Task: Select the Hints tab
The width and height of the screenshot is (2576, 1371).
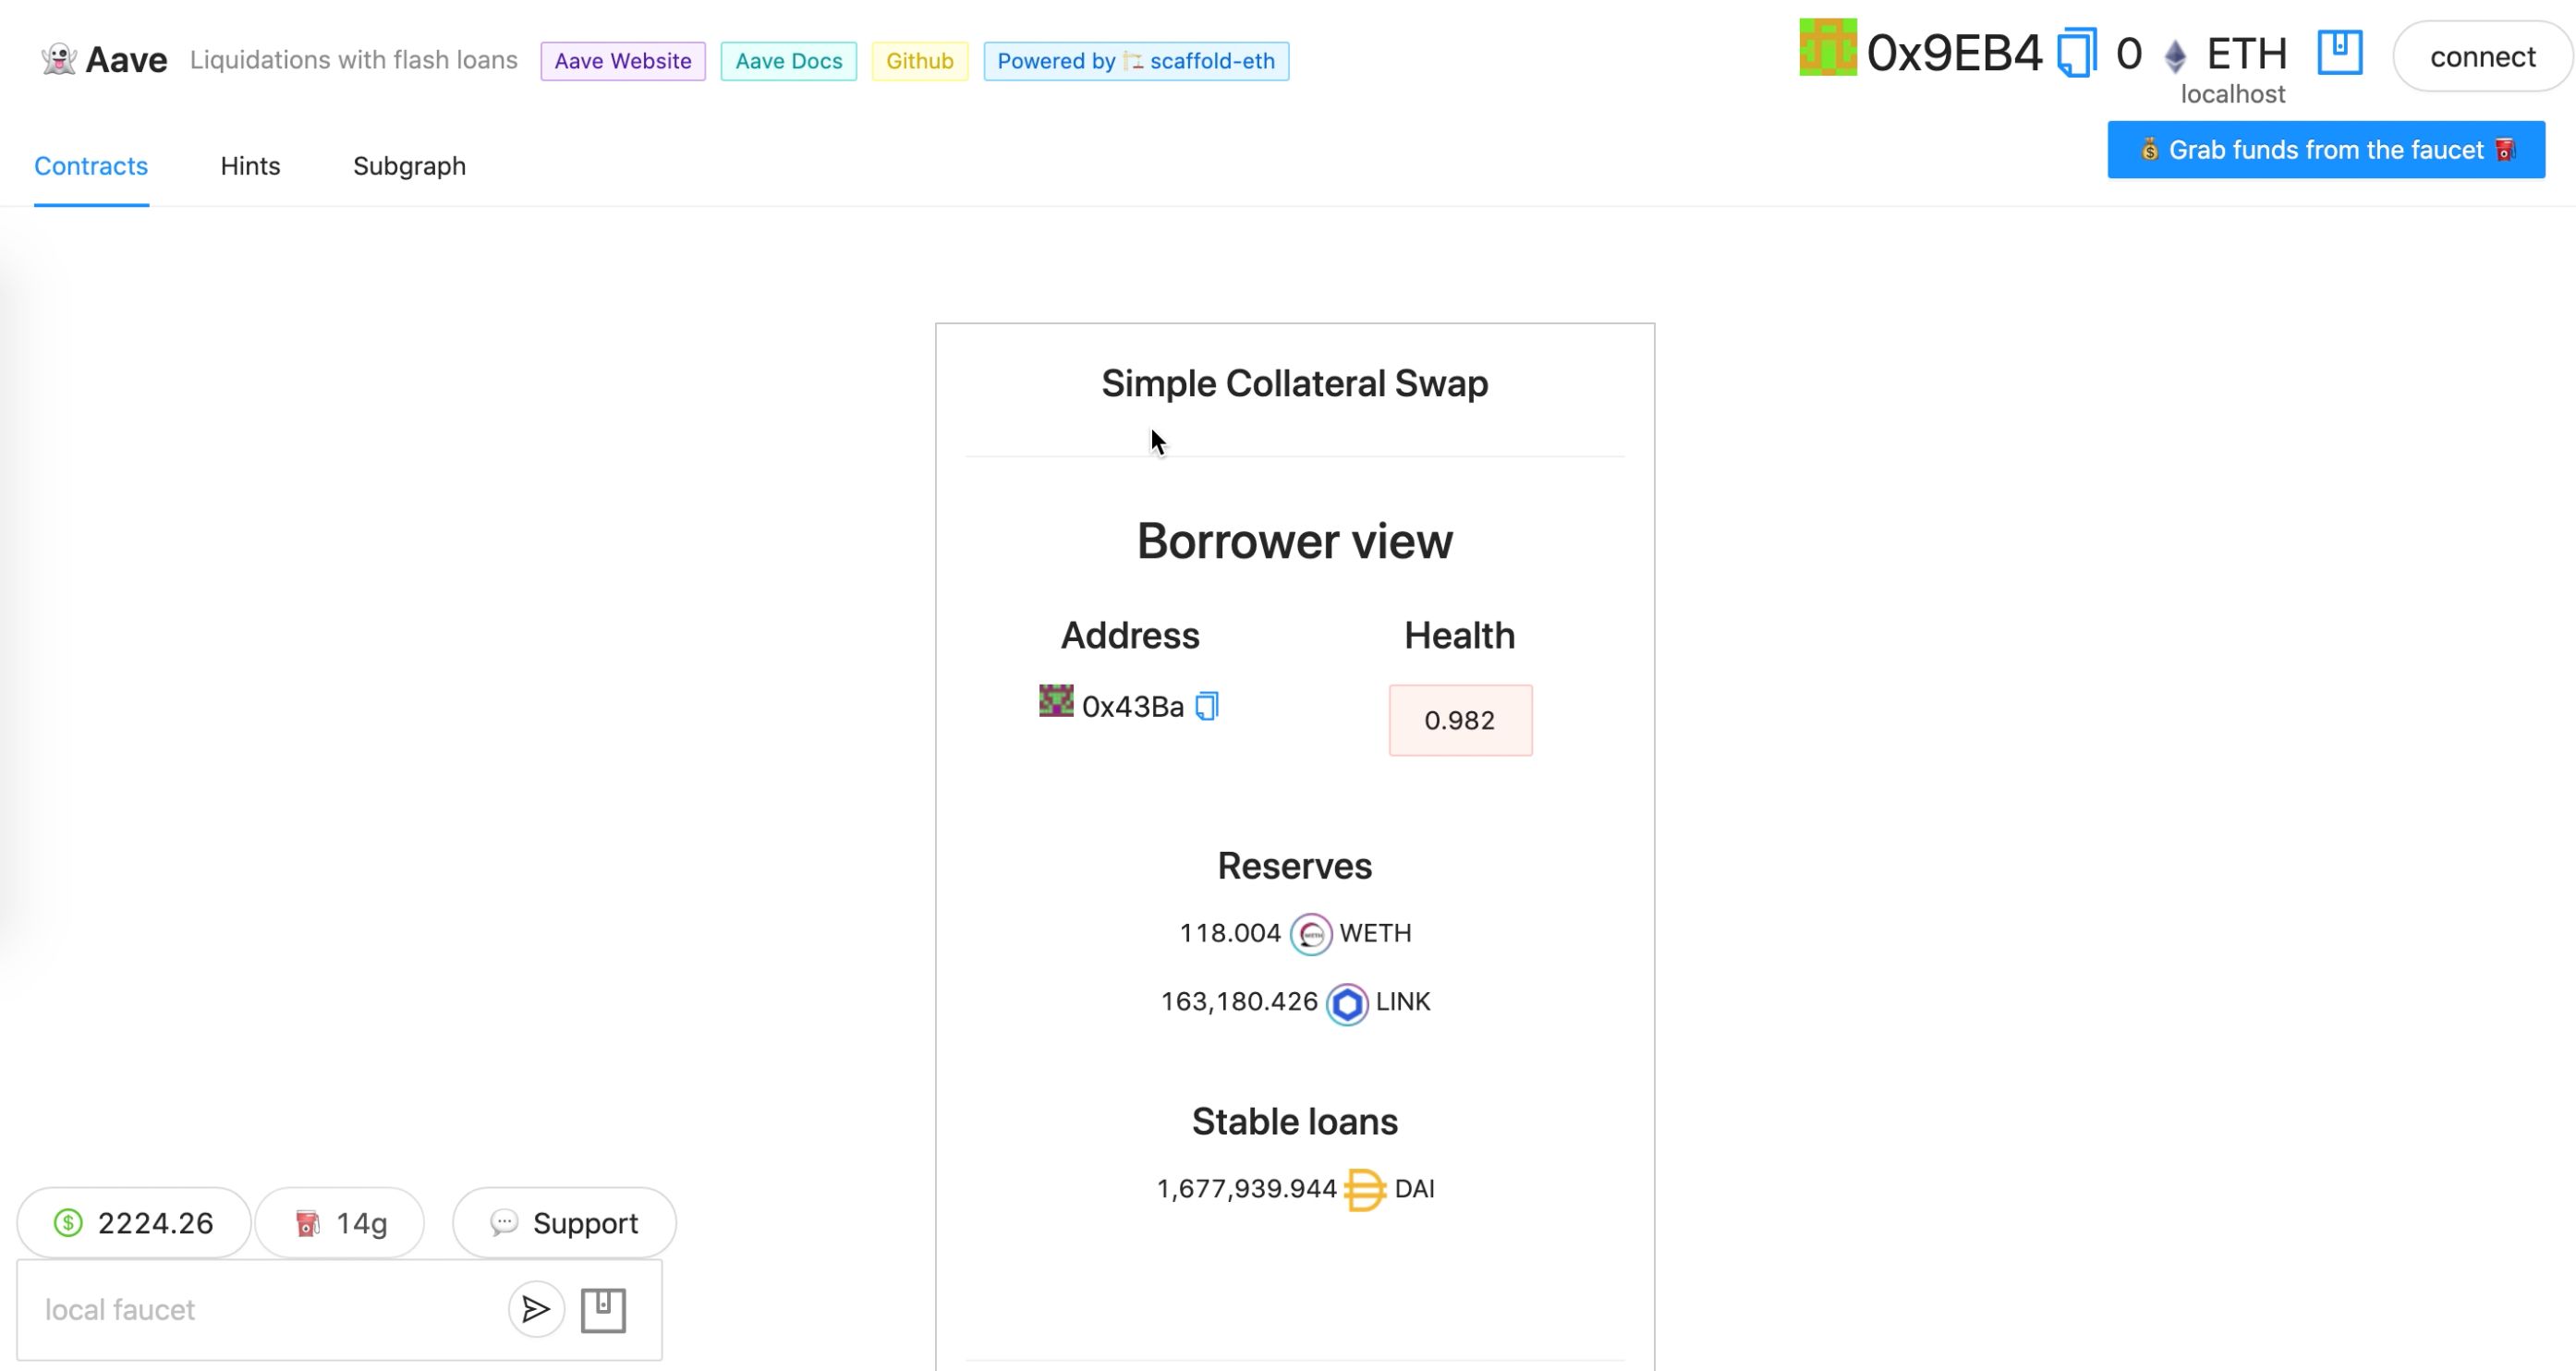Action: pos(250,165)
